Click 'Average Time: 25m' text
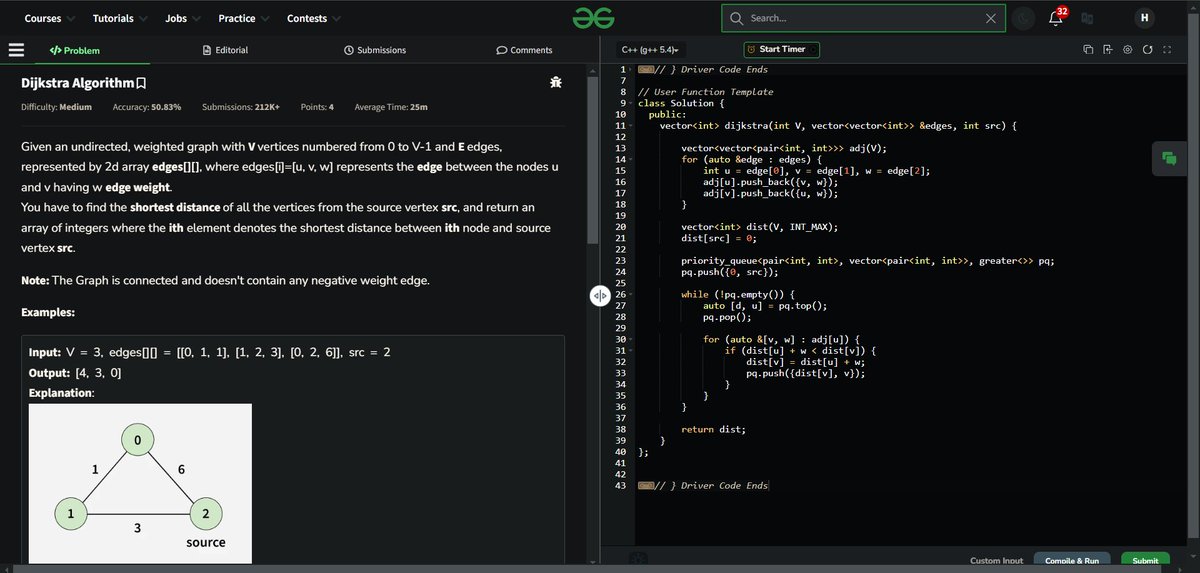Screen dimensions: 1200x573 (391, 107)
